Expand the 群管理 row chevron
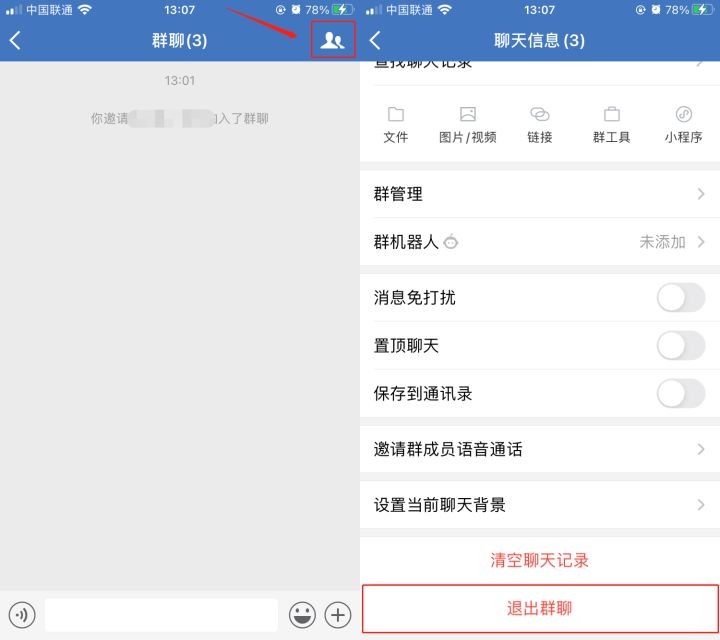The width and height of the screenshot is (720, 640). [x=701, y=194]
